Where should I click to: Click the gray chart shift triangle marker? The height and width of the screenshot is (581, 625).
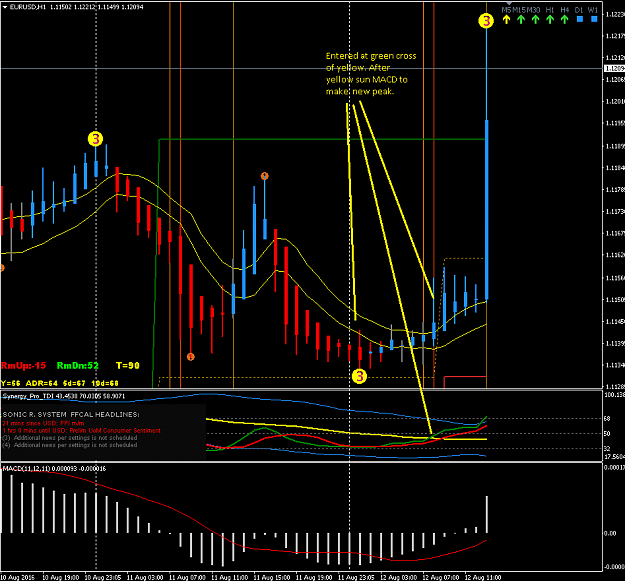(x=509, y=4)
